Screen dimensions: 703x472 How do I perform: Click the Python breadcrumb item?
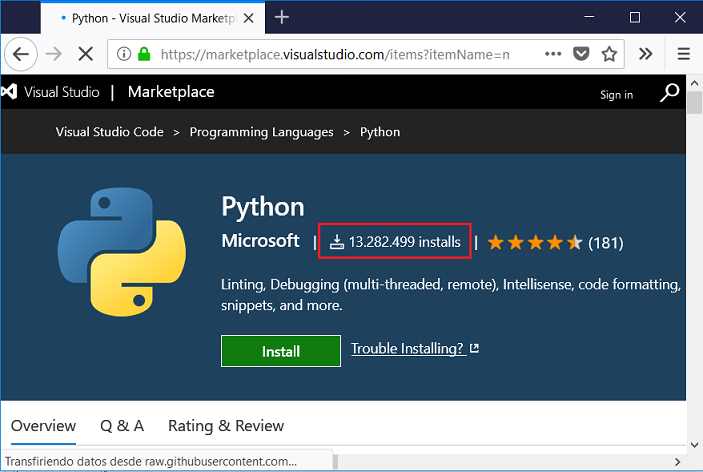(x=380, y=132)
